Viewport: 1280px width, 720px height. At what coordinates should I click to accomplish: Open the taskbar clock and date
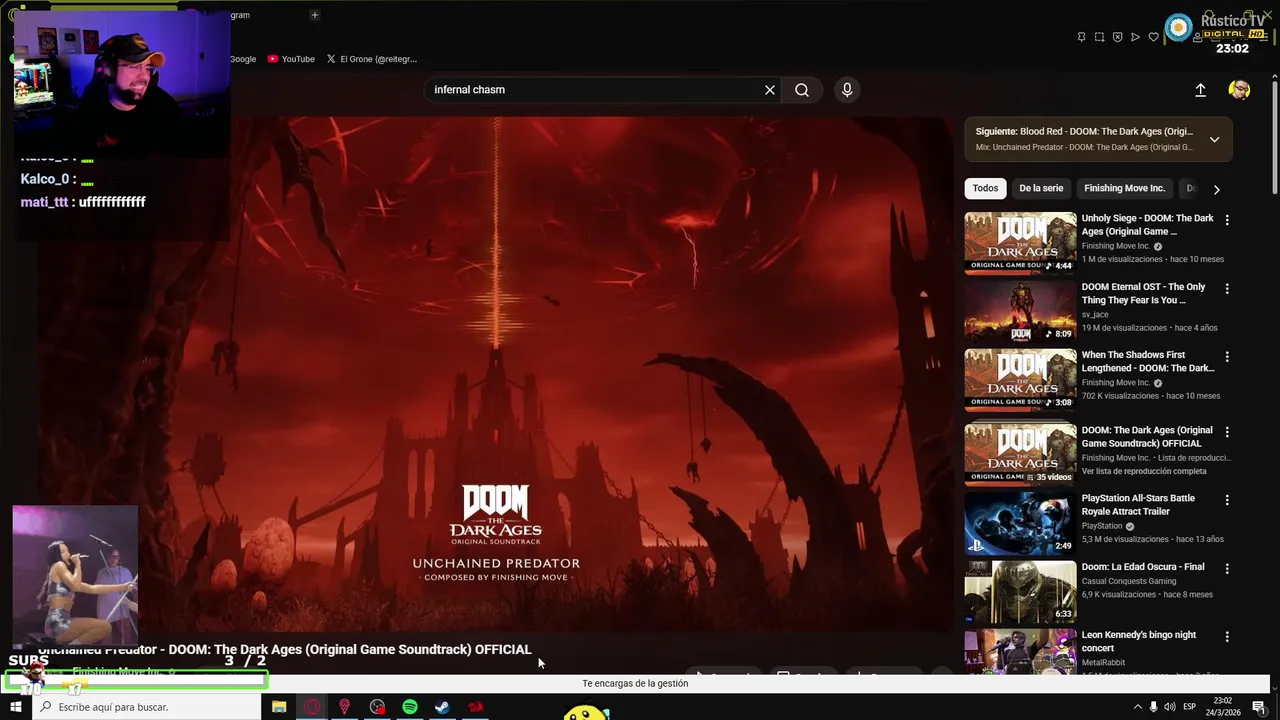[x=1222, y=707]
